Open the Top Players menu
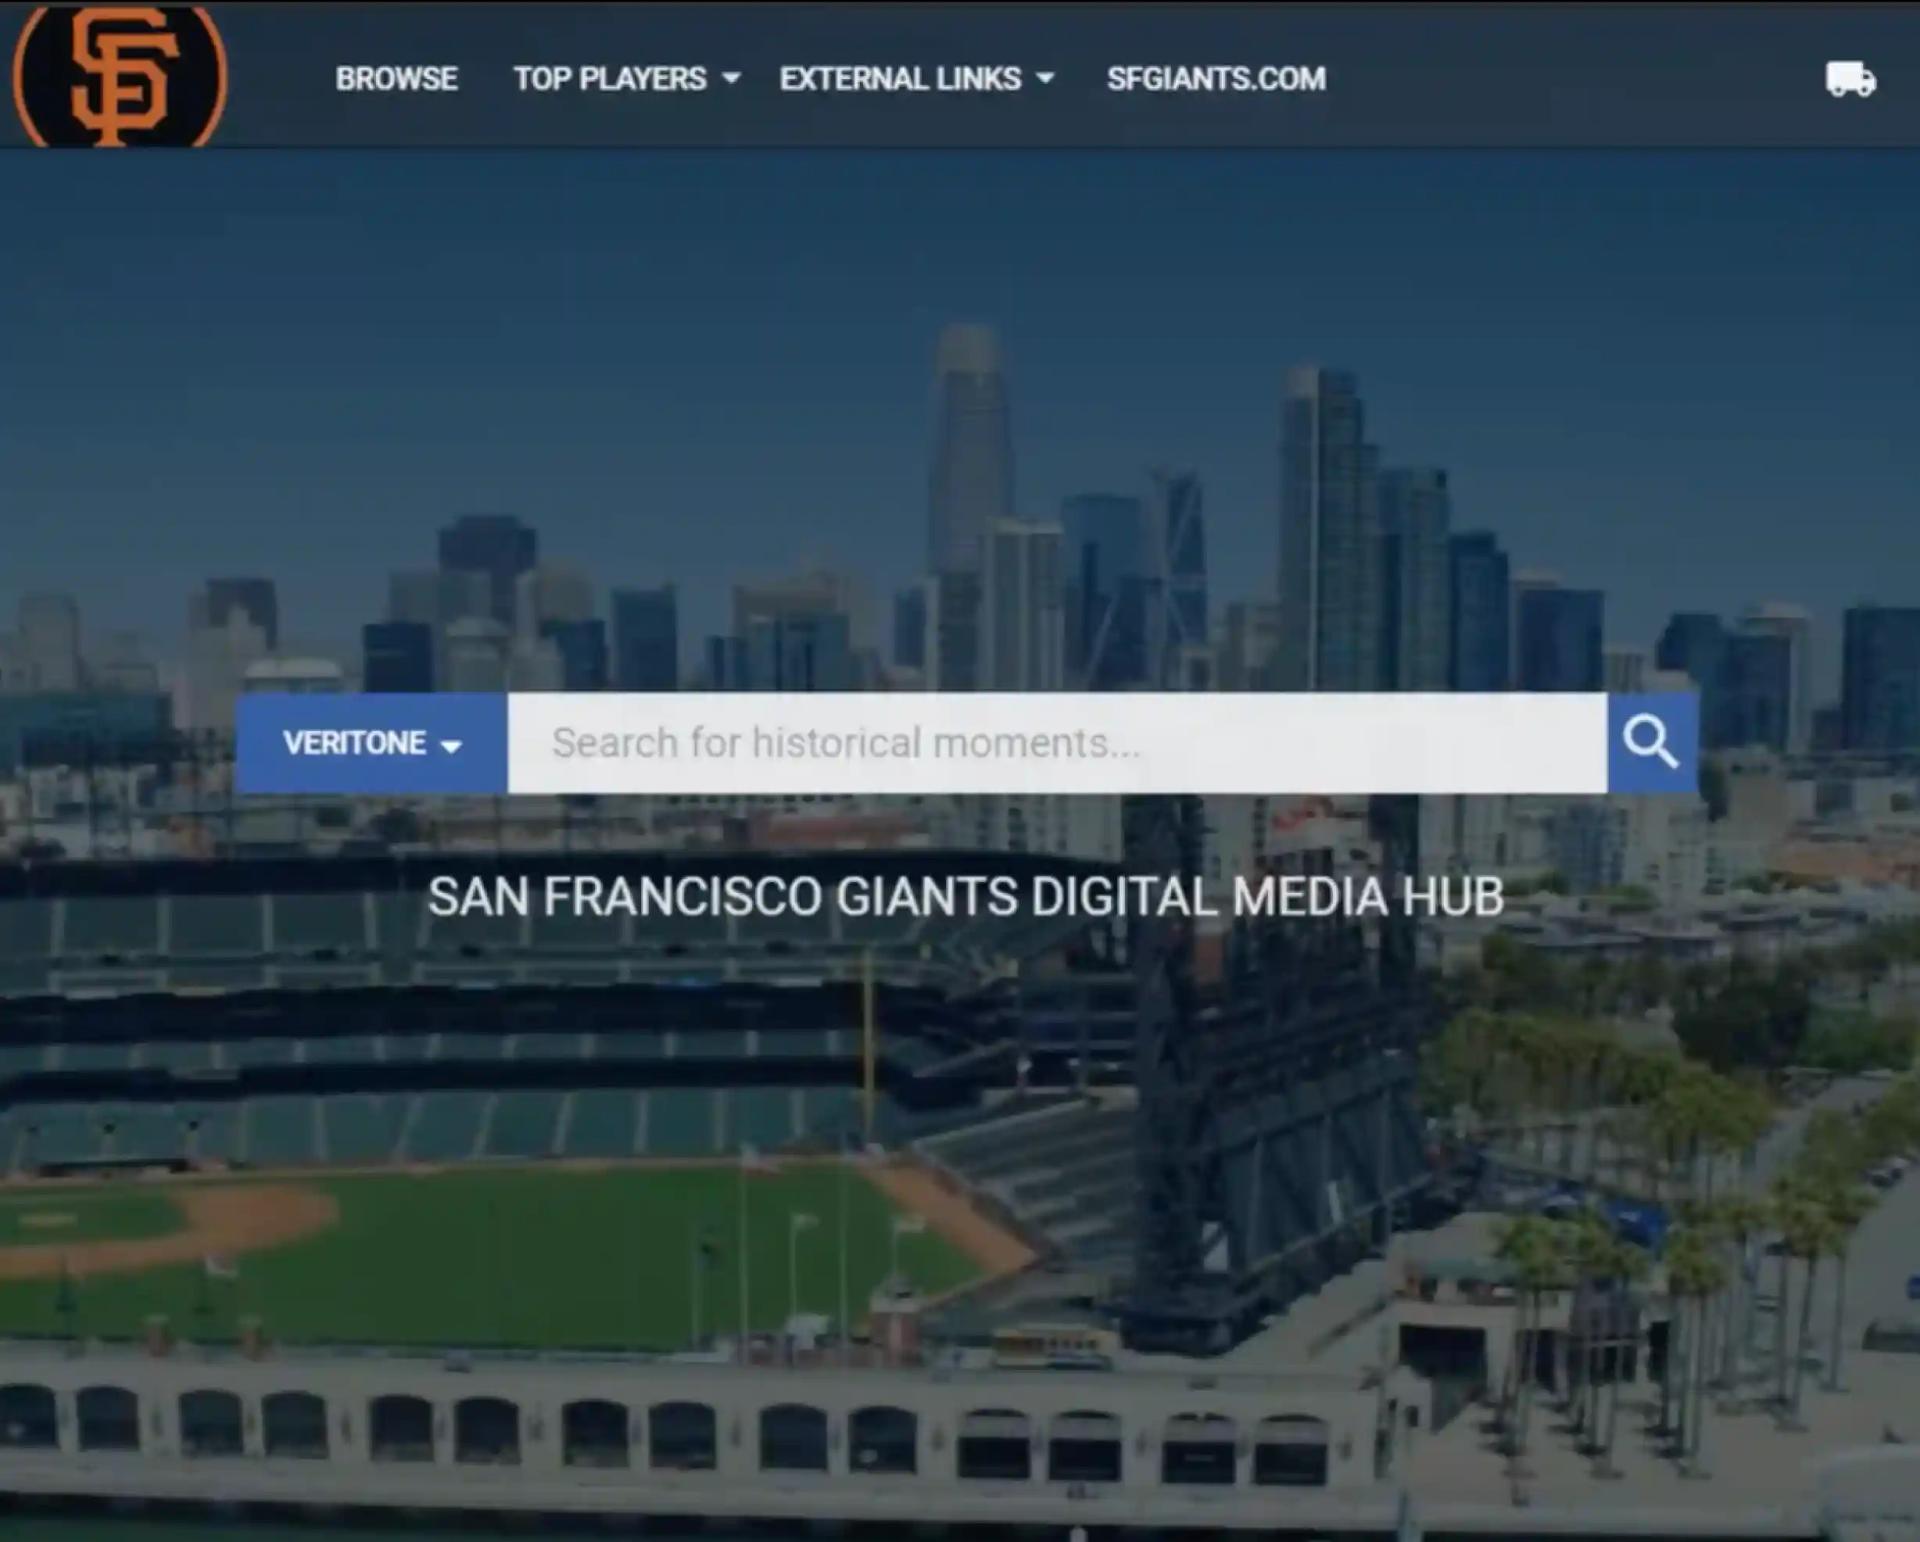The height and width of the screenshot is (1542, 1920). tap(609, 79)
